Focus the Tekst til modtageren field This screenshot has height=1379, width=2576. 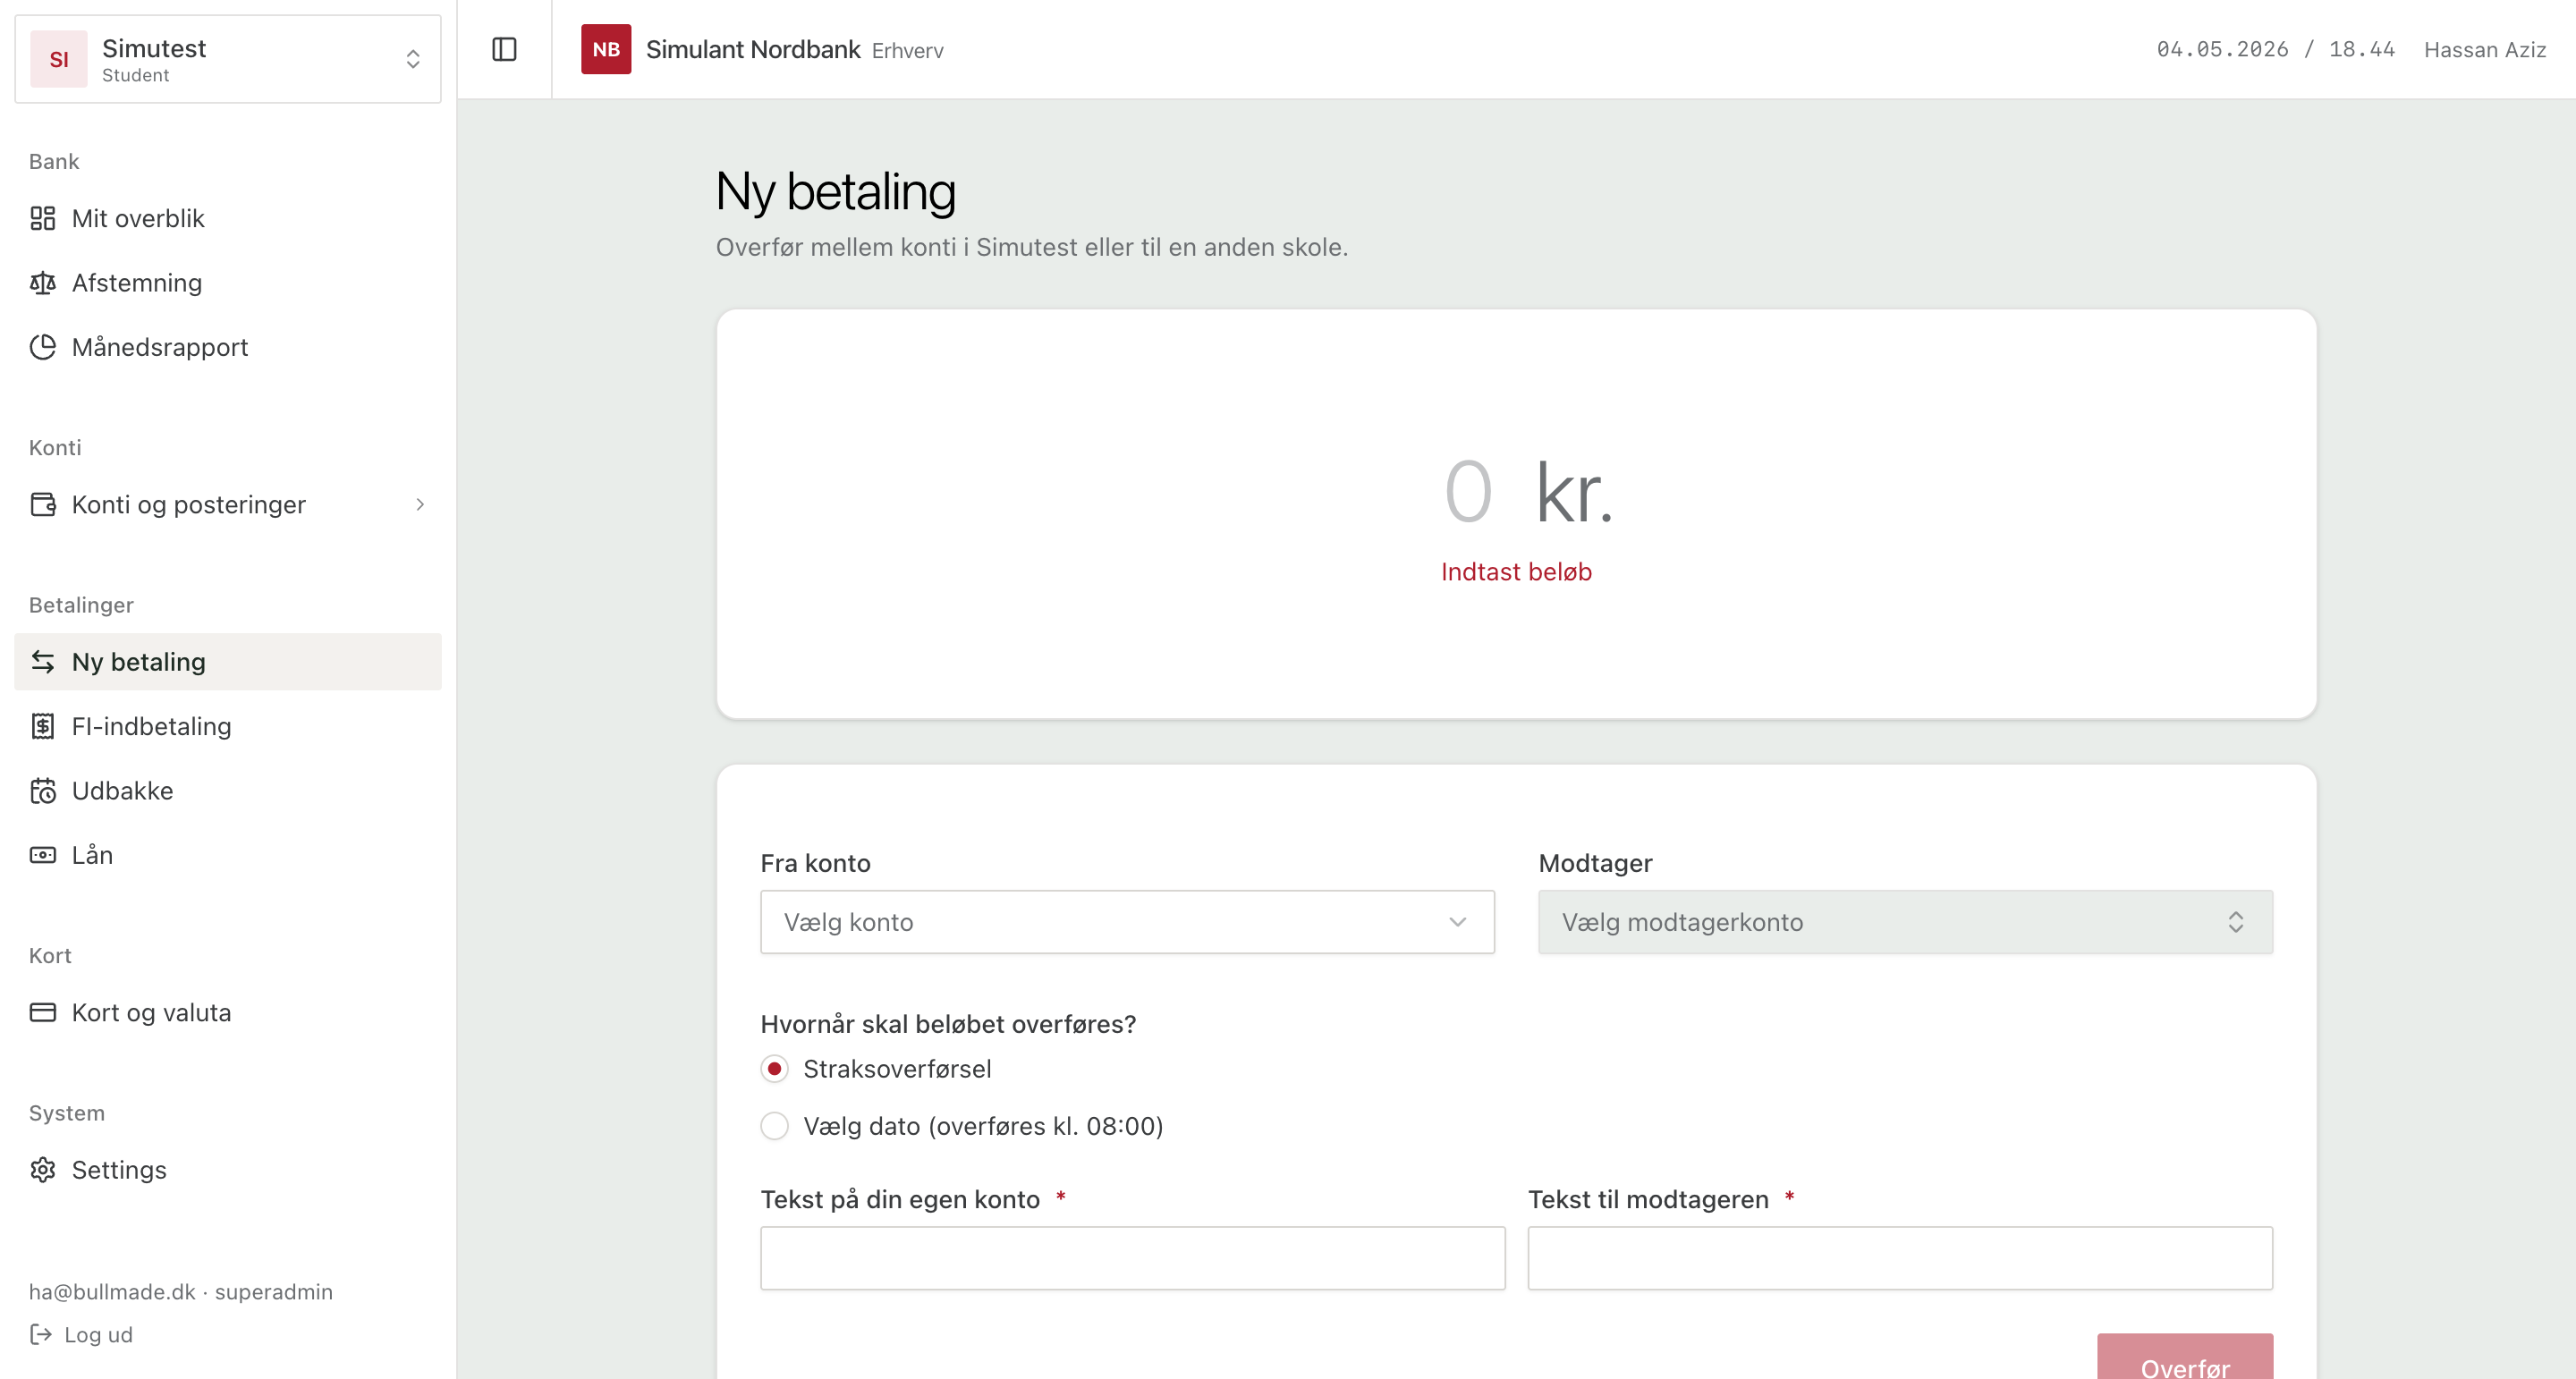tap(1900, 1258)
